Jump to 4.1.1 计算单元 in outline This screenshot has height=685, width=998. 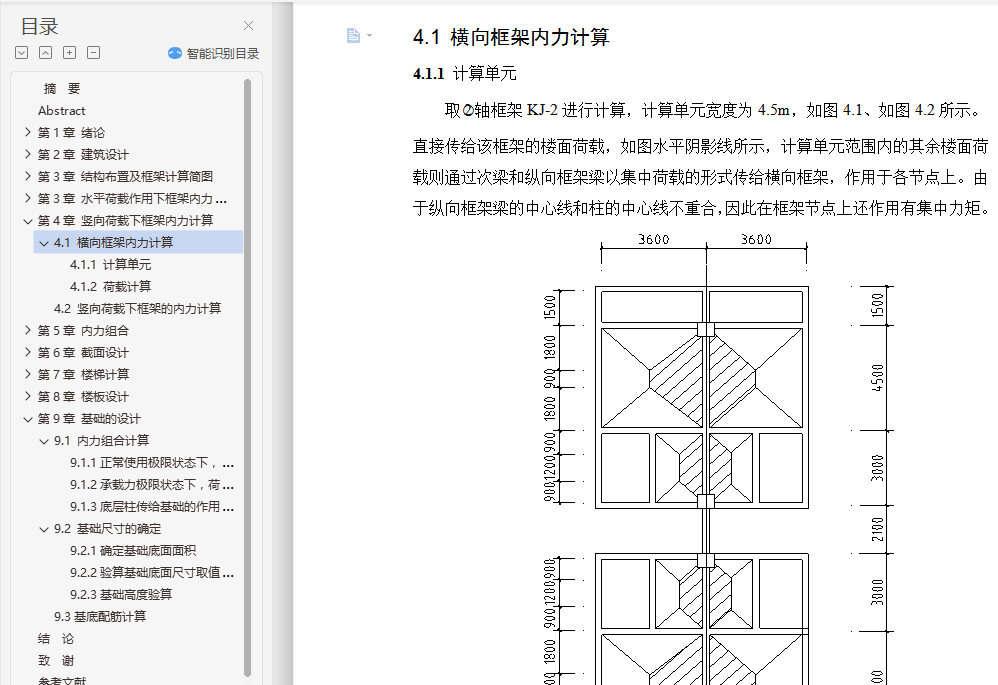click(110, 264)
